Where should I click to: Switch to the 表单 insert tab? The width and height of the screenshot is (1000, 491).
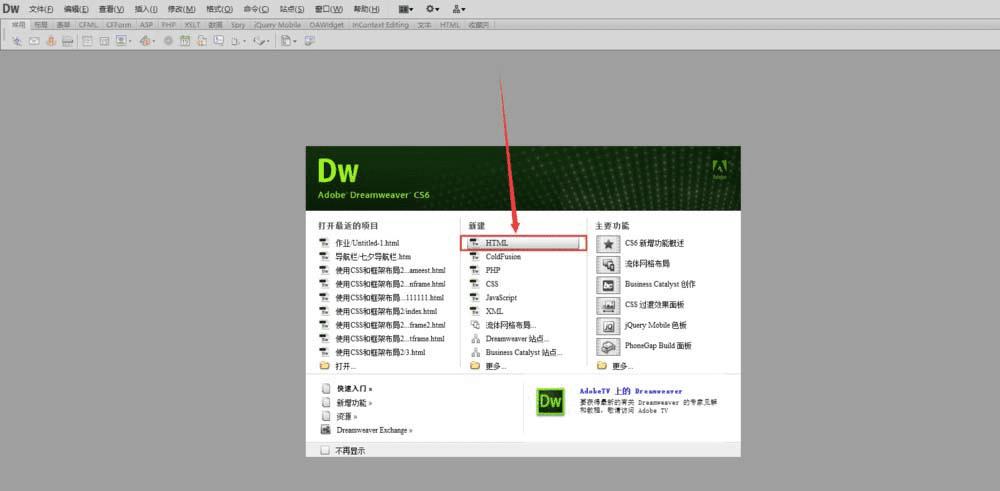pos(63,25)
